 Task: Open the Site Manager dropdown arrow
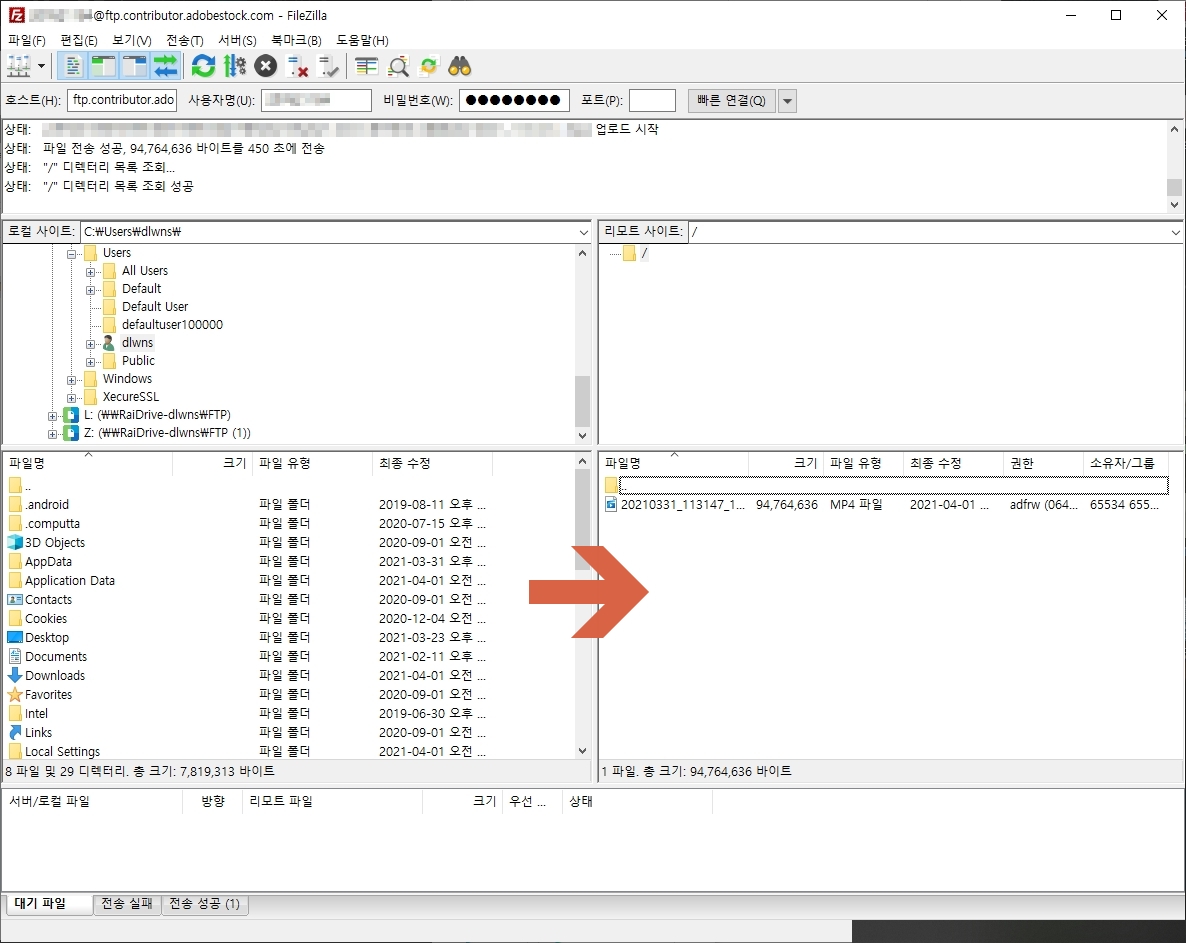[x=41, y=67]
